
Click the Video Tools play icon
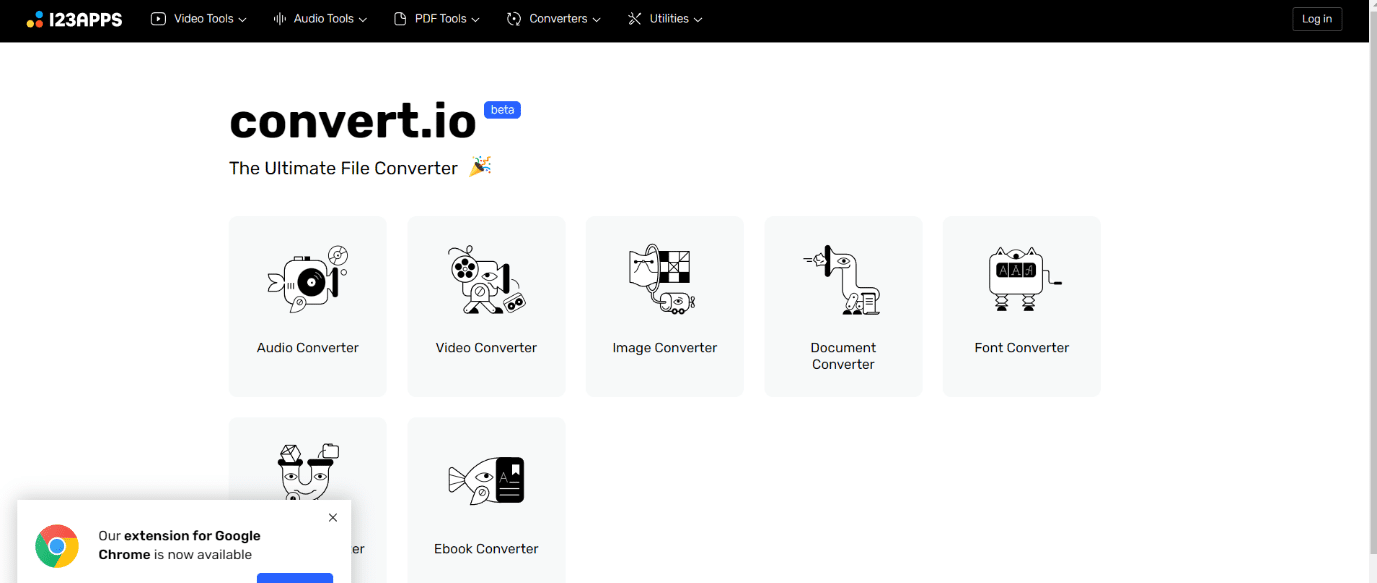pos(158,19)
